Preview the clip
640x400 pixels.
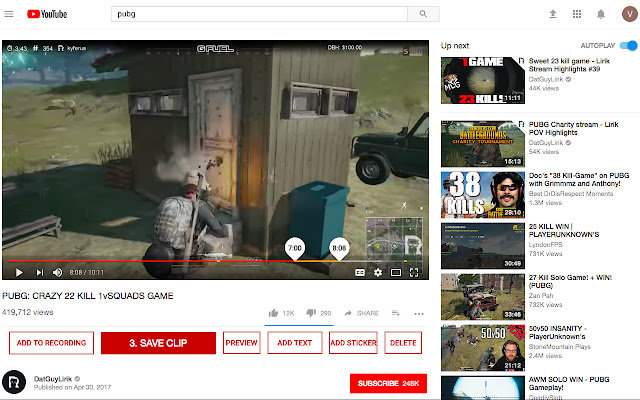242,343
